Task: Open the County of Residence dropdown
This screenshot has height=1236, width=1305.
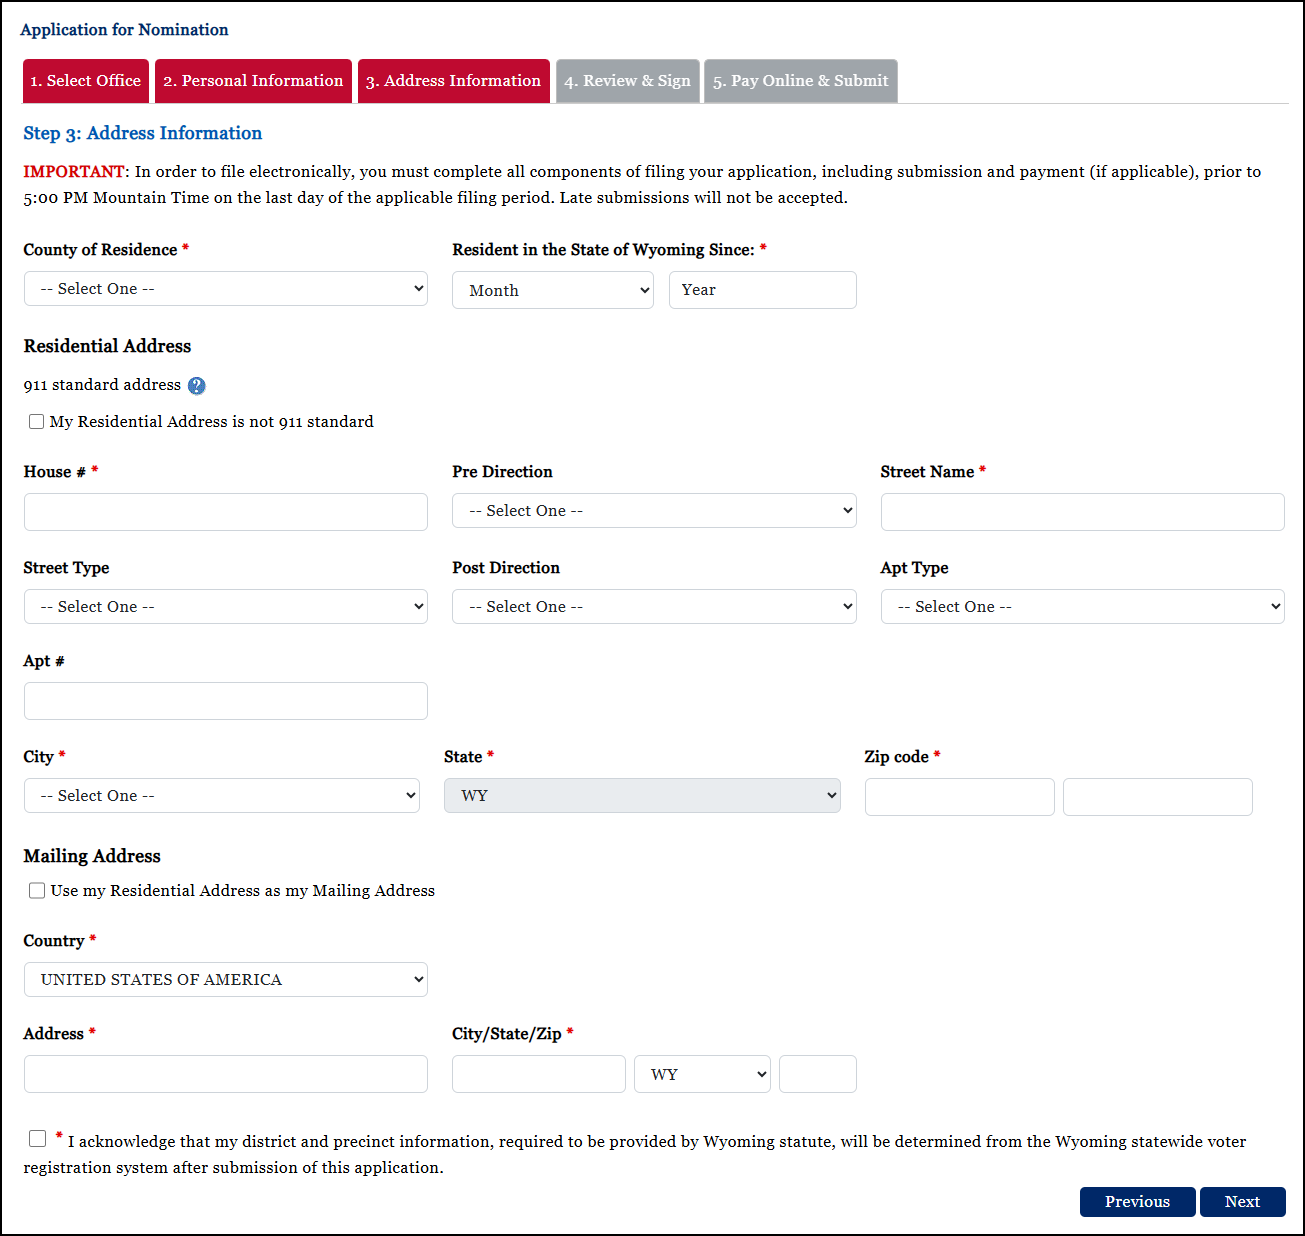Action: (x=226, y=289)
